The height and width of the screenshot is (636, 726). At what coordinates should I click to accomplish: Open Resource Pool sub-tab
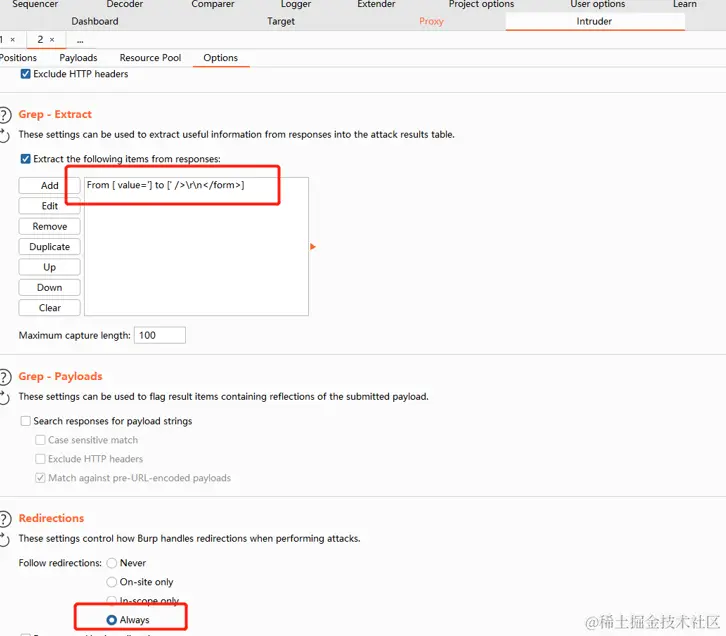[x=150, y=58]
